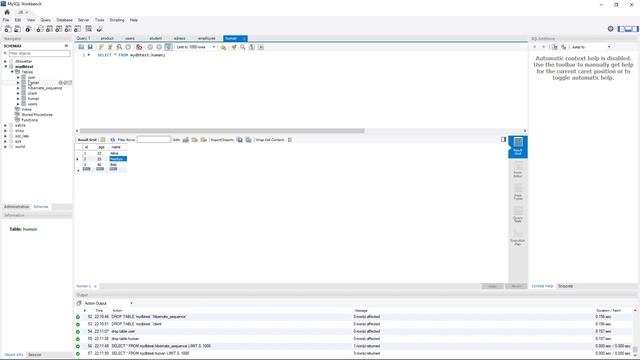This screenshot has height=360, width=640.
Task: Create new view icon in main toolbar
Action: [59, 29]
